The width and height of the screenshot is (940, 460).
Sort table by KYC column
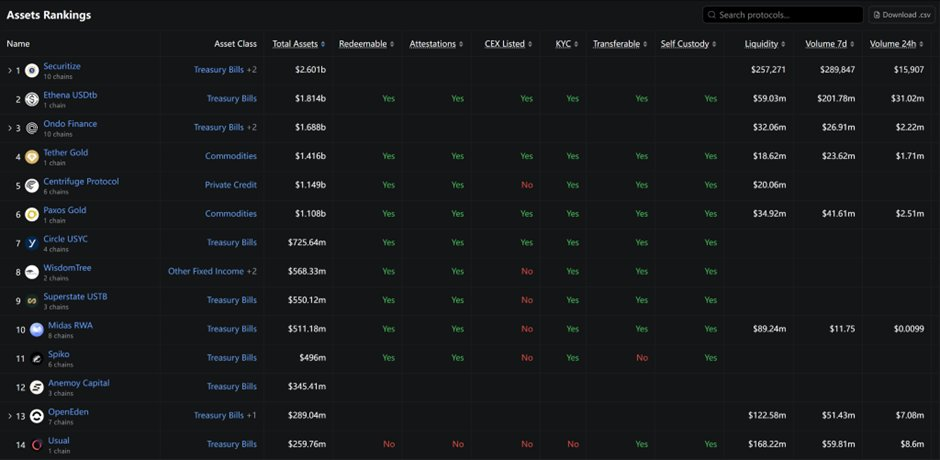pyautogui.click(x=567, y=44)
